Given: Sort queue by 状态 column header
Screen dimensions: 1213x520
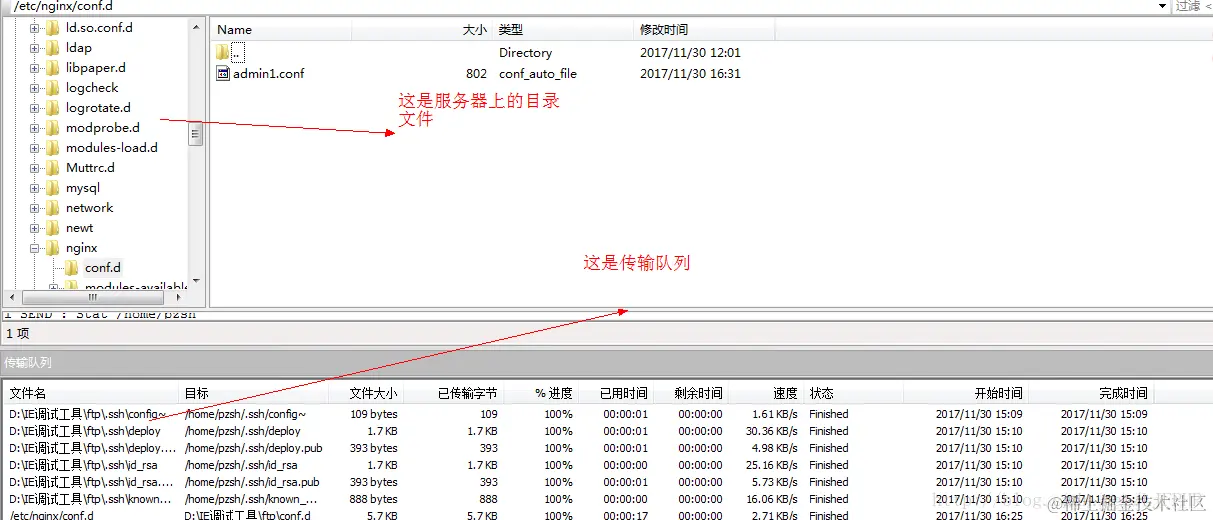Looking at the screenshot, I should coord(854,394).
